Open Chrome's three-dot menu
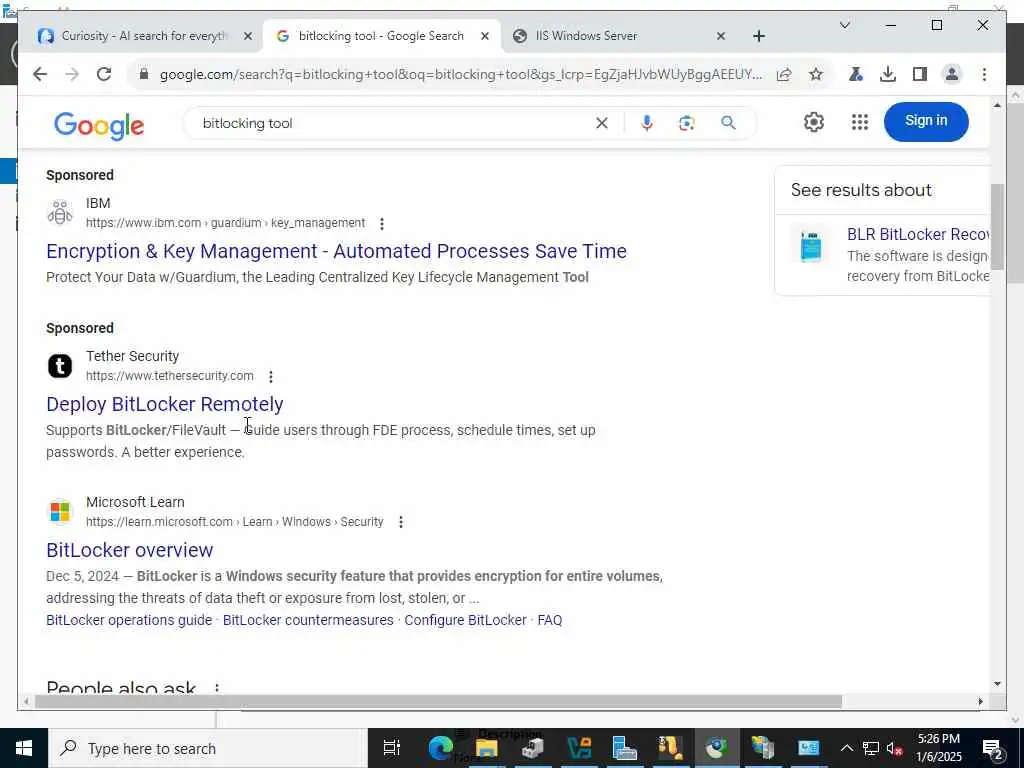 (x=984, y=74)
